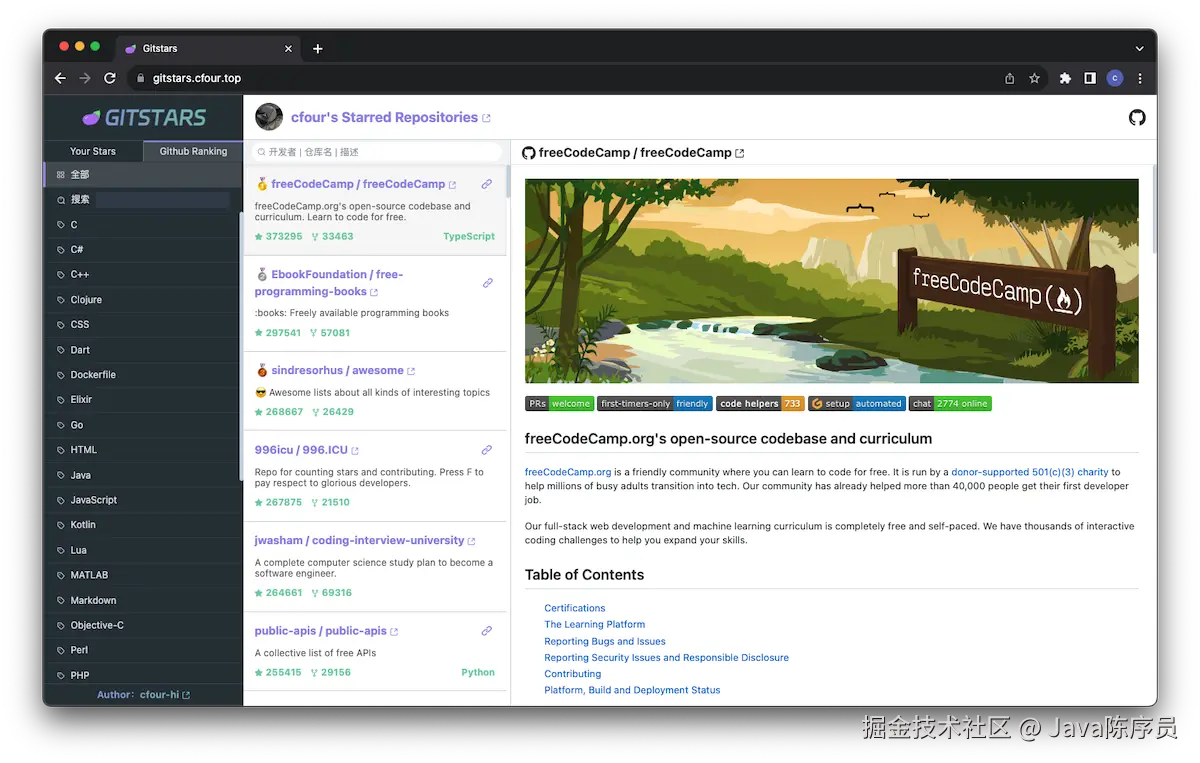Open external link icon beside detail title freeCodeCamp

point(740,153)
